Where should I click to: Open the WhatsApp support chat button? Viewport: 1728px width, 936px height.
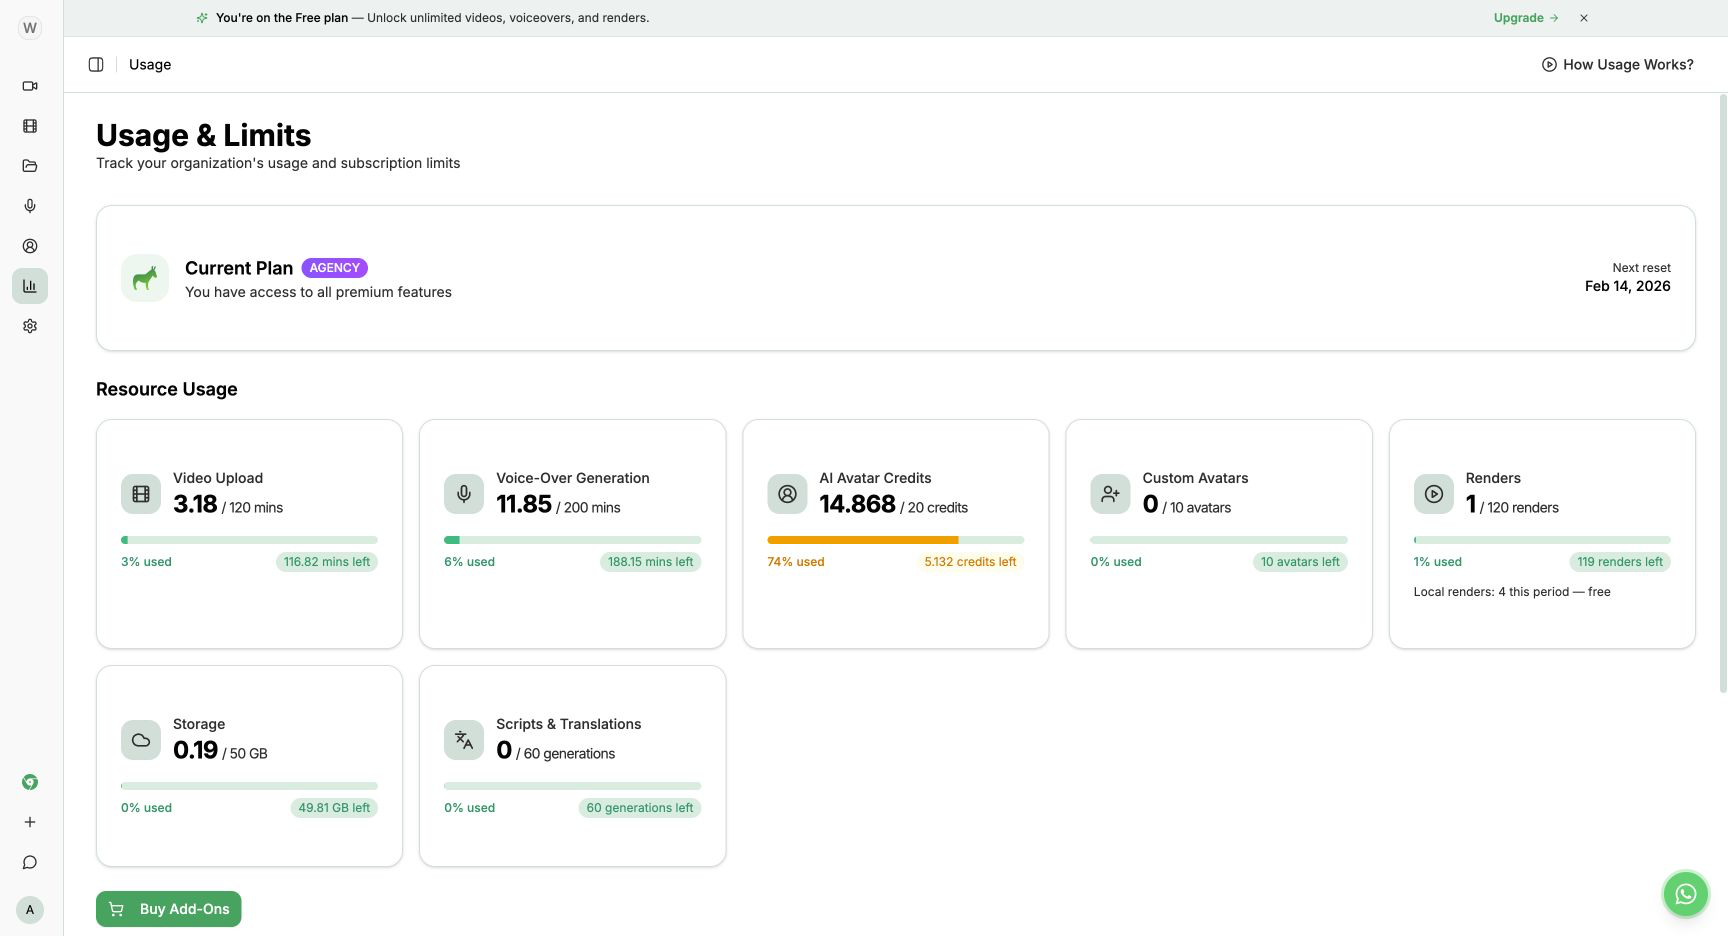coord(1686,894)
